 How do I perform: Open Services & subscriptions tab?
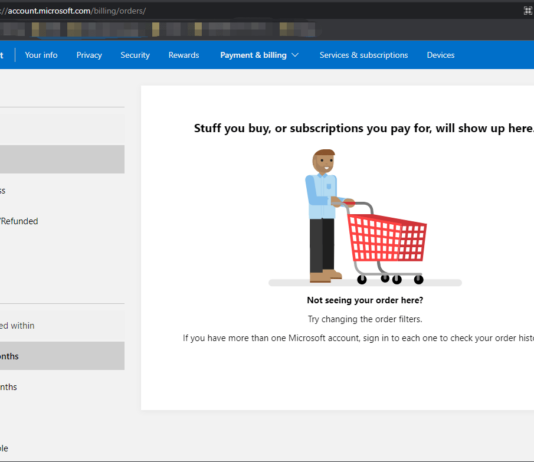pyautogui.click(x=363, y=55)
